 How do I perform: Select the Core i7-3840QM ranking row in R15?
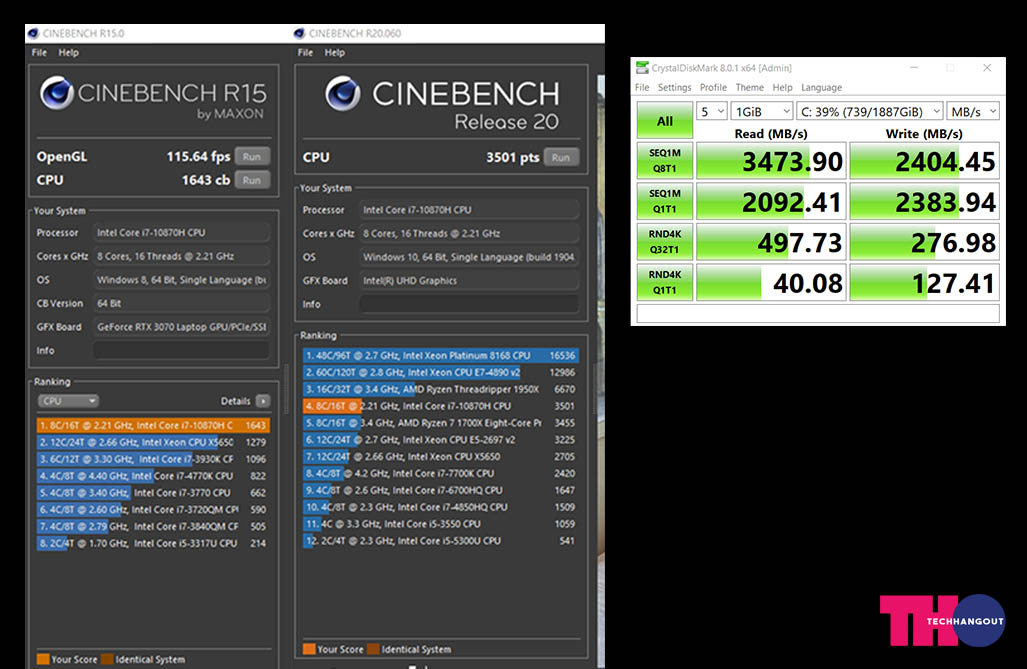[153, 526]
